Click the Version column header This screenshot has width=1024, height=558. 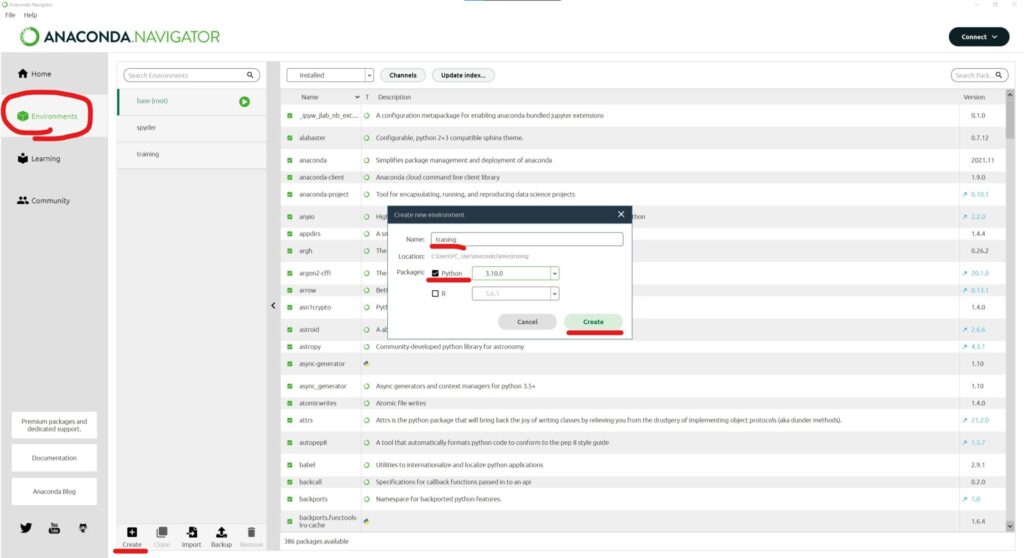click(x=974, y=97)
